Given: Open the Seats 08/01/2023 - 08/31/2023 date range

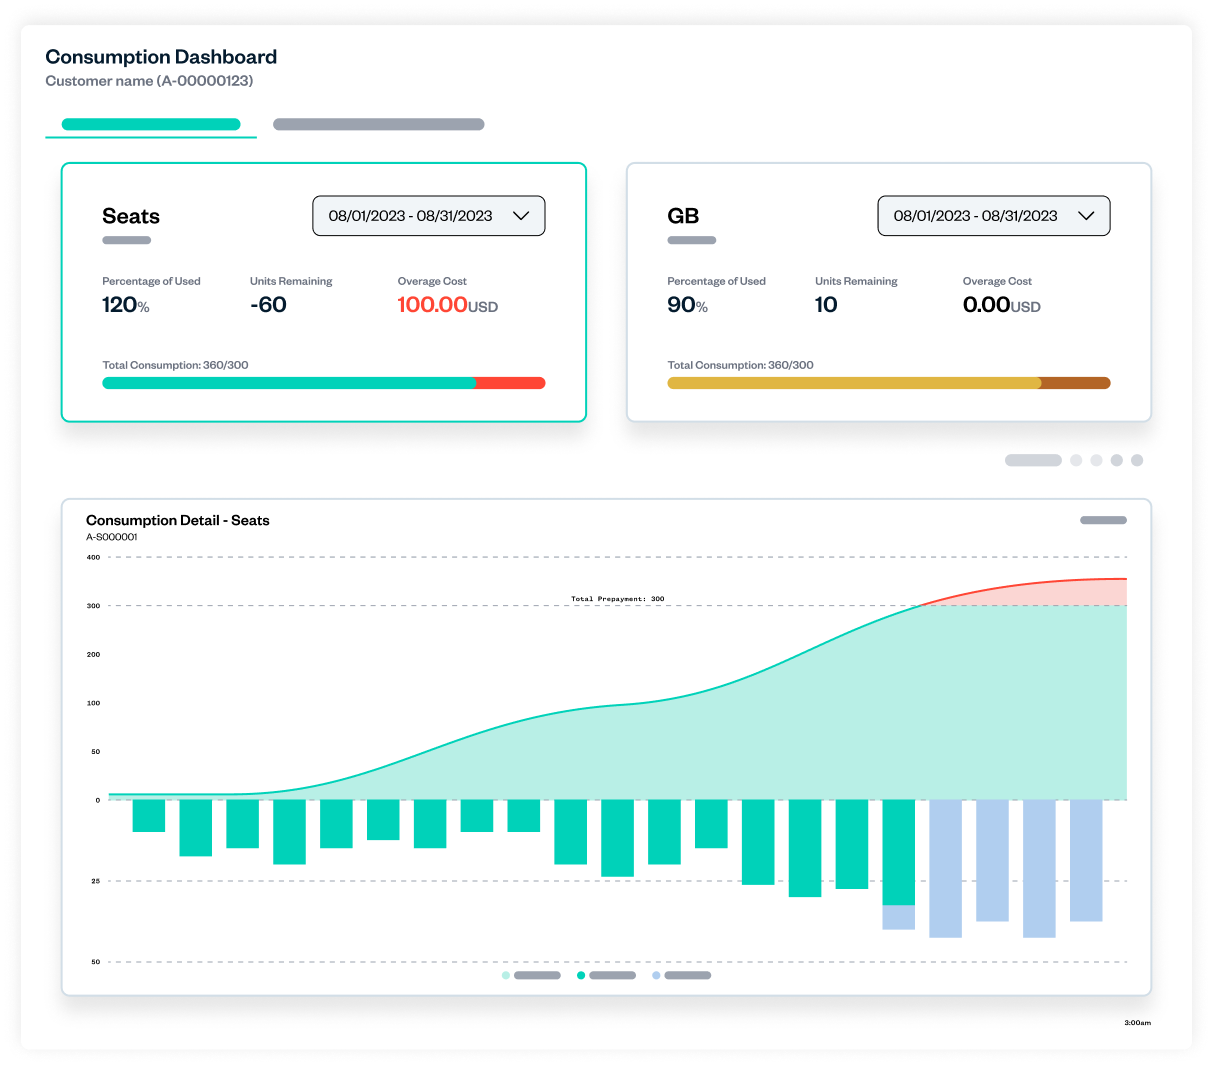Looking at the screenshot, I should coord(411,216).
